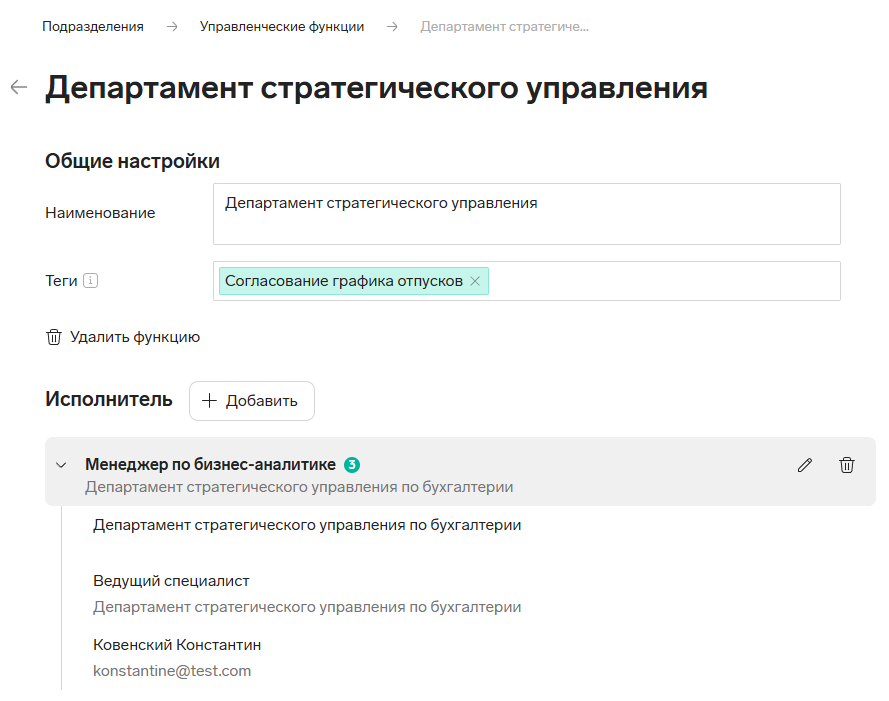Click the konstantine@test.com email
This screenshot has width=889, height=701.
tap(172, 671)
